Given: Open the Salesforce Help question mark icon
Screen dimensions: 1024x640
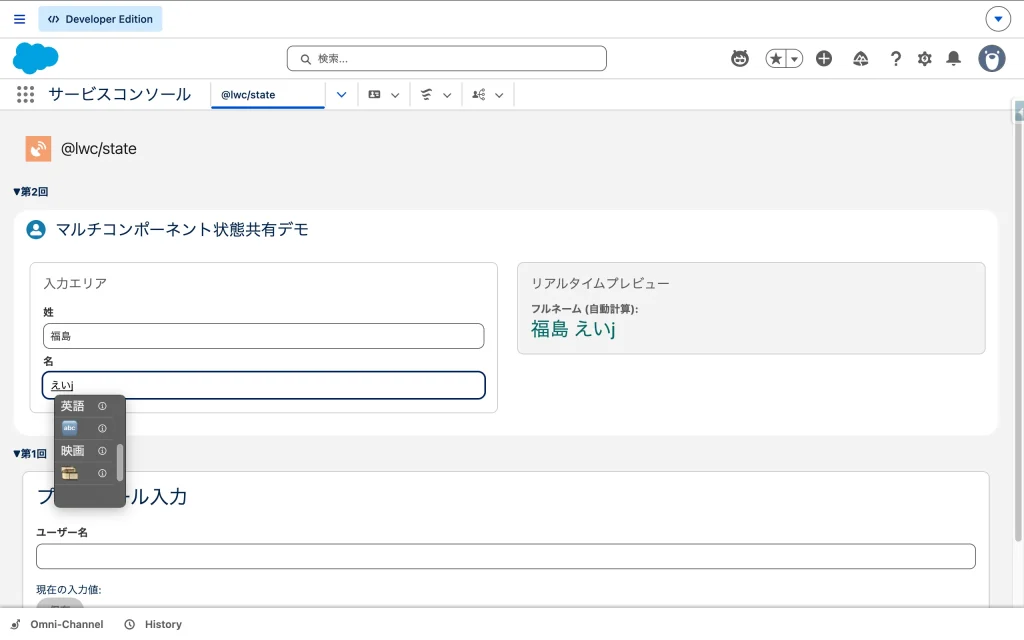Looking at the screenshot, I should (x=896, y=59).
